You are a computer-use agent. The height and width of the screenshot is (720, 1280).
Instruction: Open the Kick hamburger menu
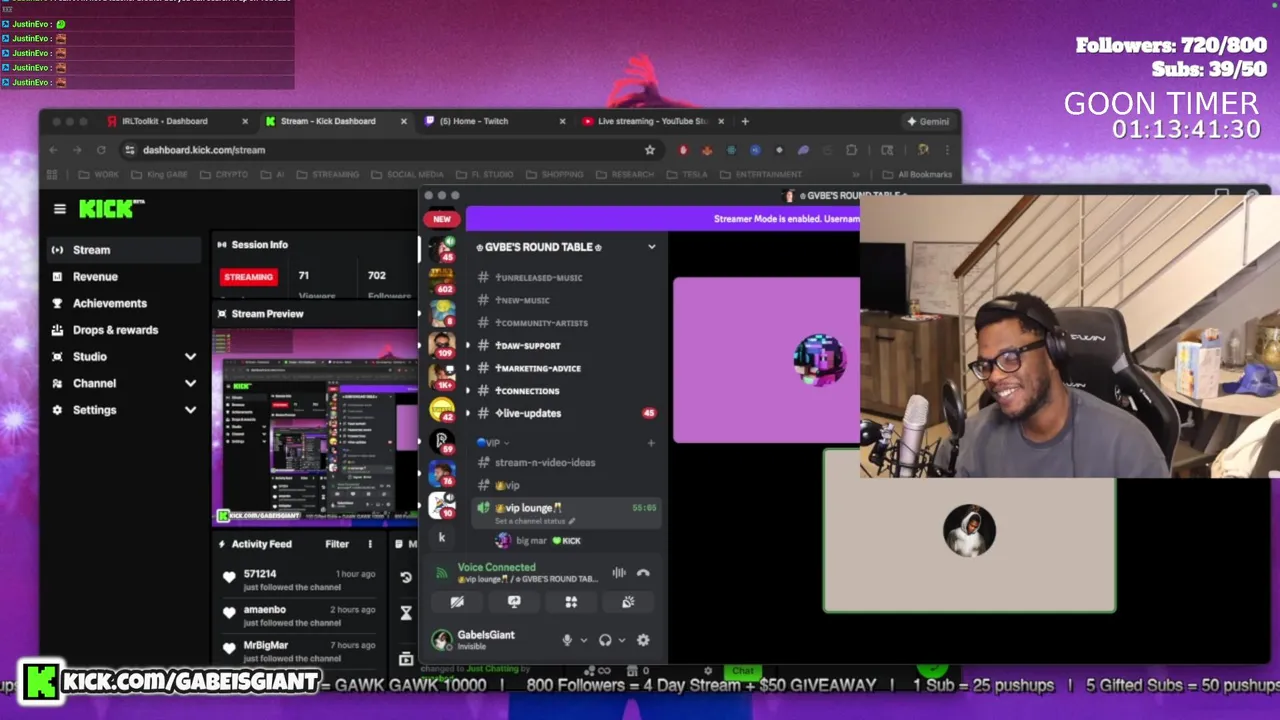tap(60, 209)
